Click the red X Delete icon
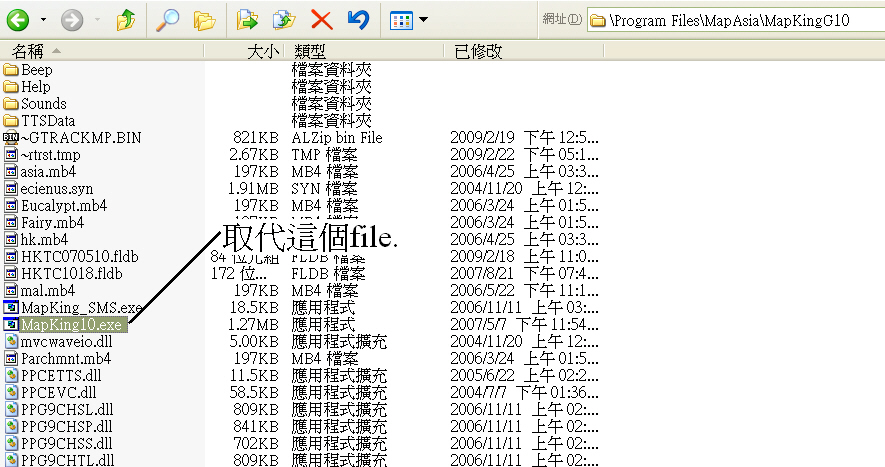Screen dimensions: 885x467 point(322,20)
